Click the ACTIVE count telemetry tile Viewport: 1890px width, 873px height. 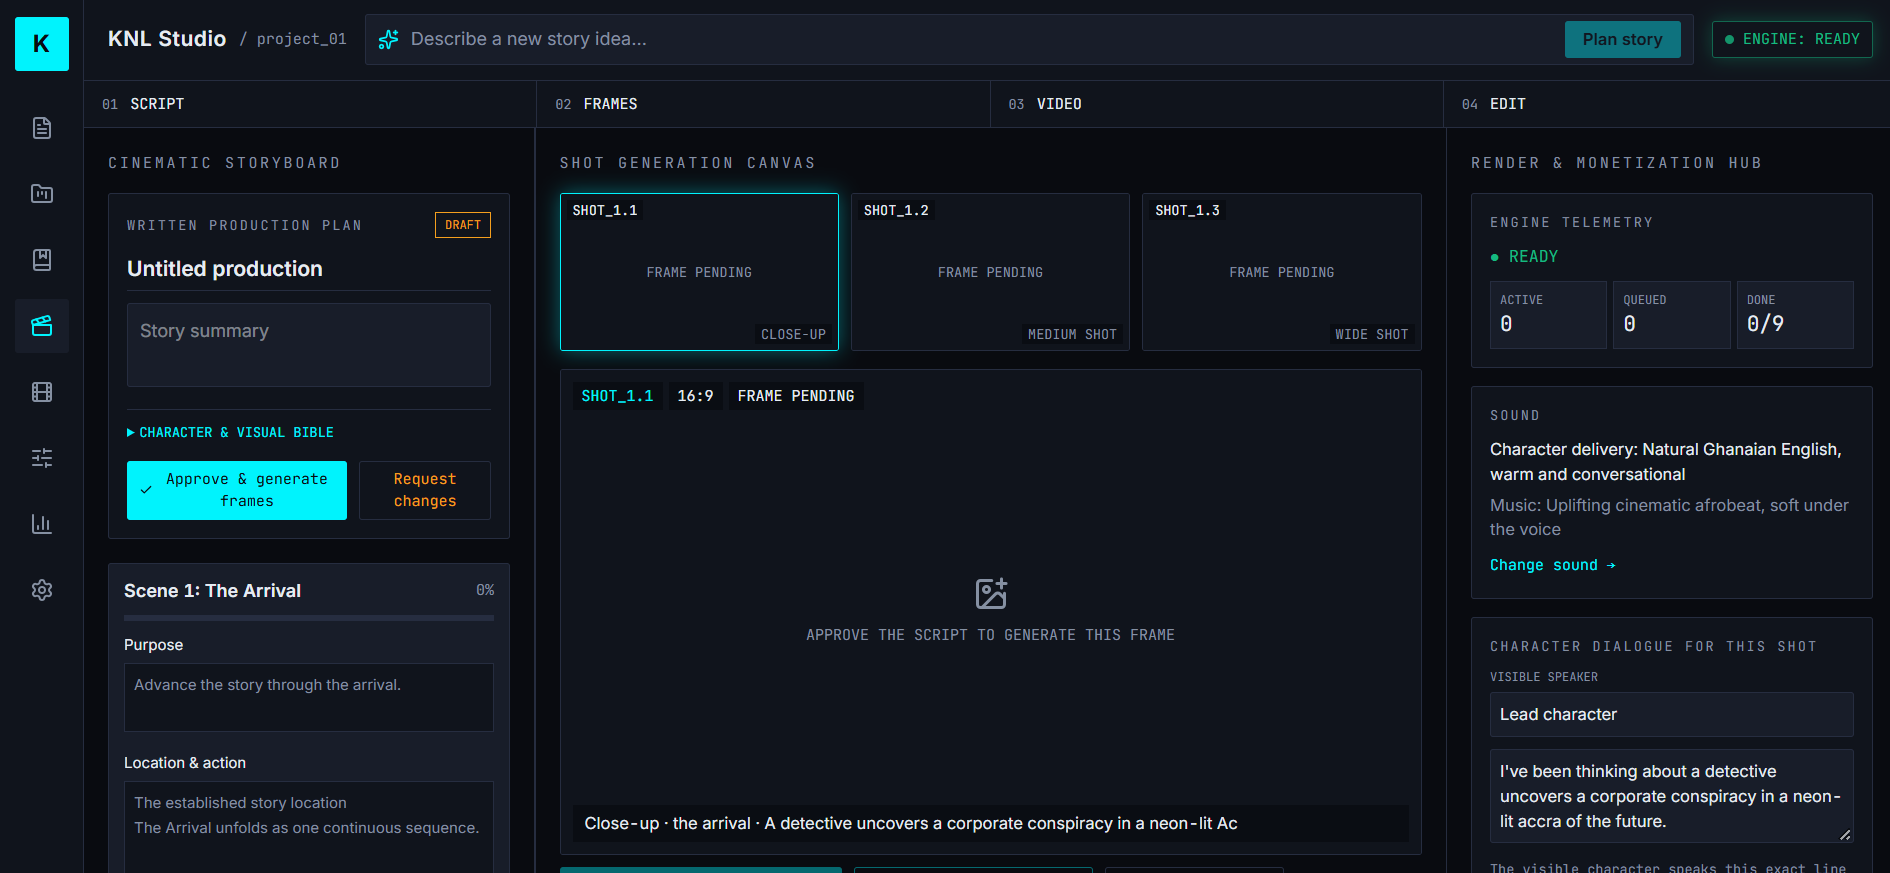pos(1548,315)
